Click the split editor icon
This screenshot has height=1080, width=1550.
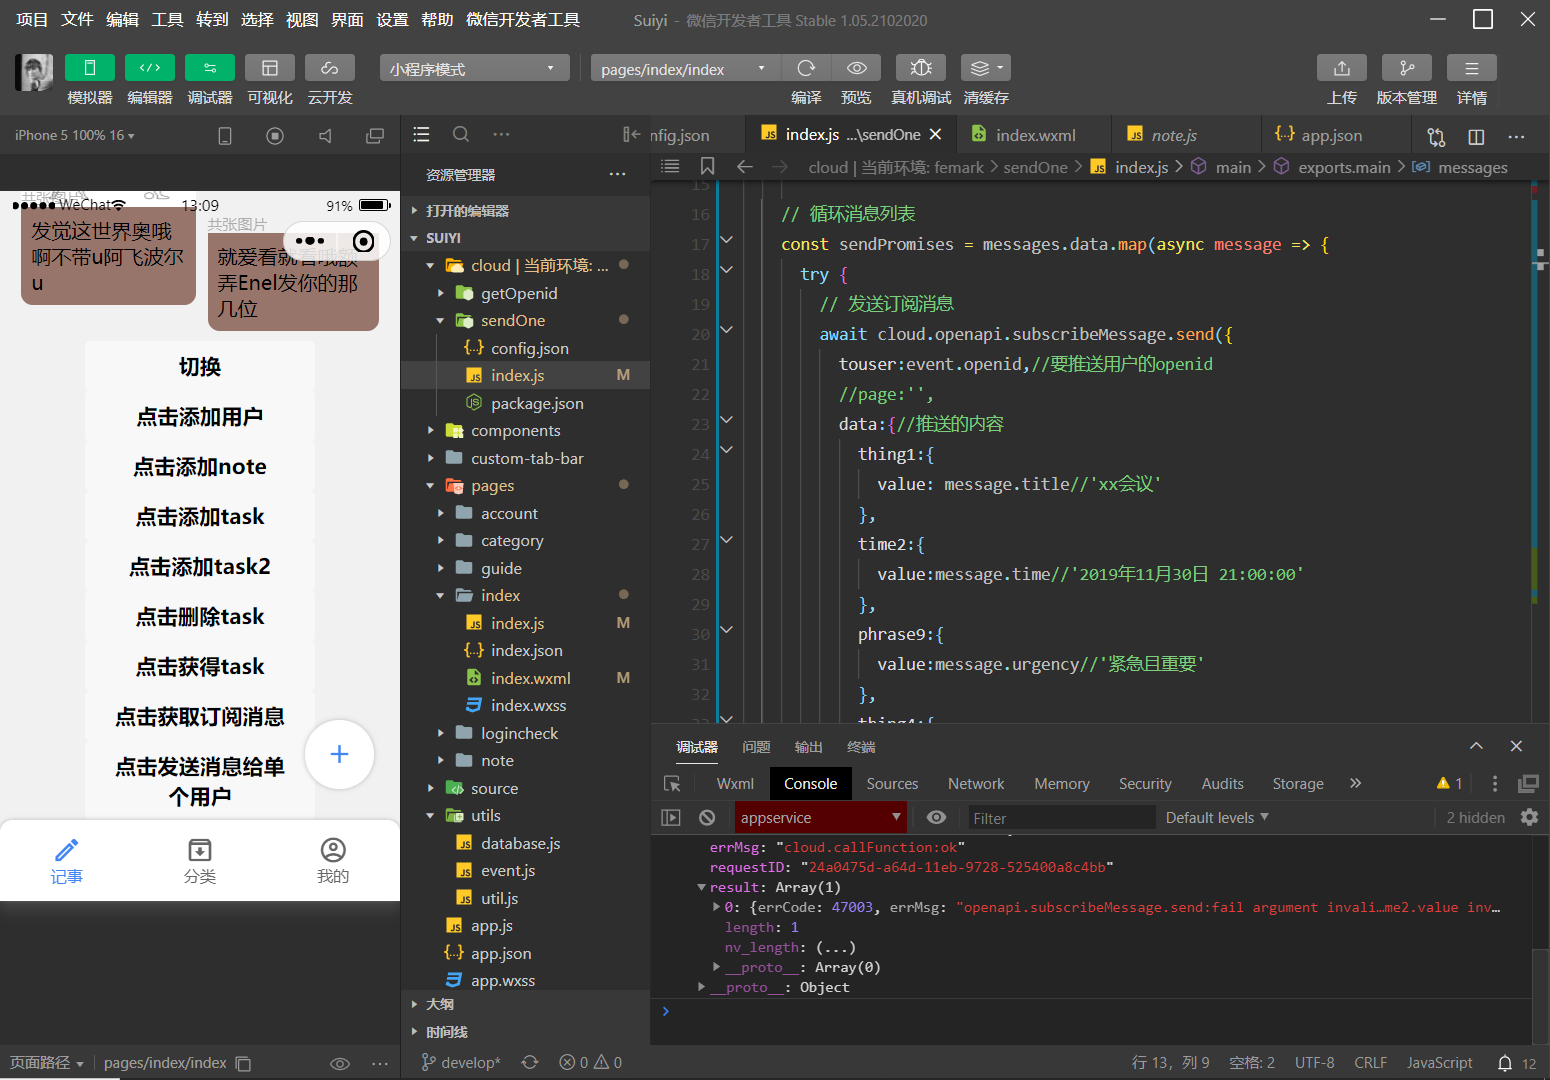[1476, 136]
